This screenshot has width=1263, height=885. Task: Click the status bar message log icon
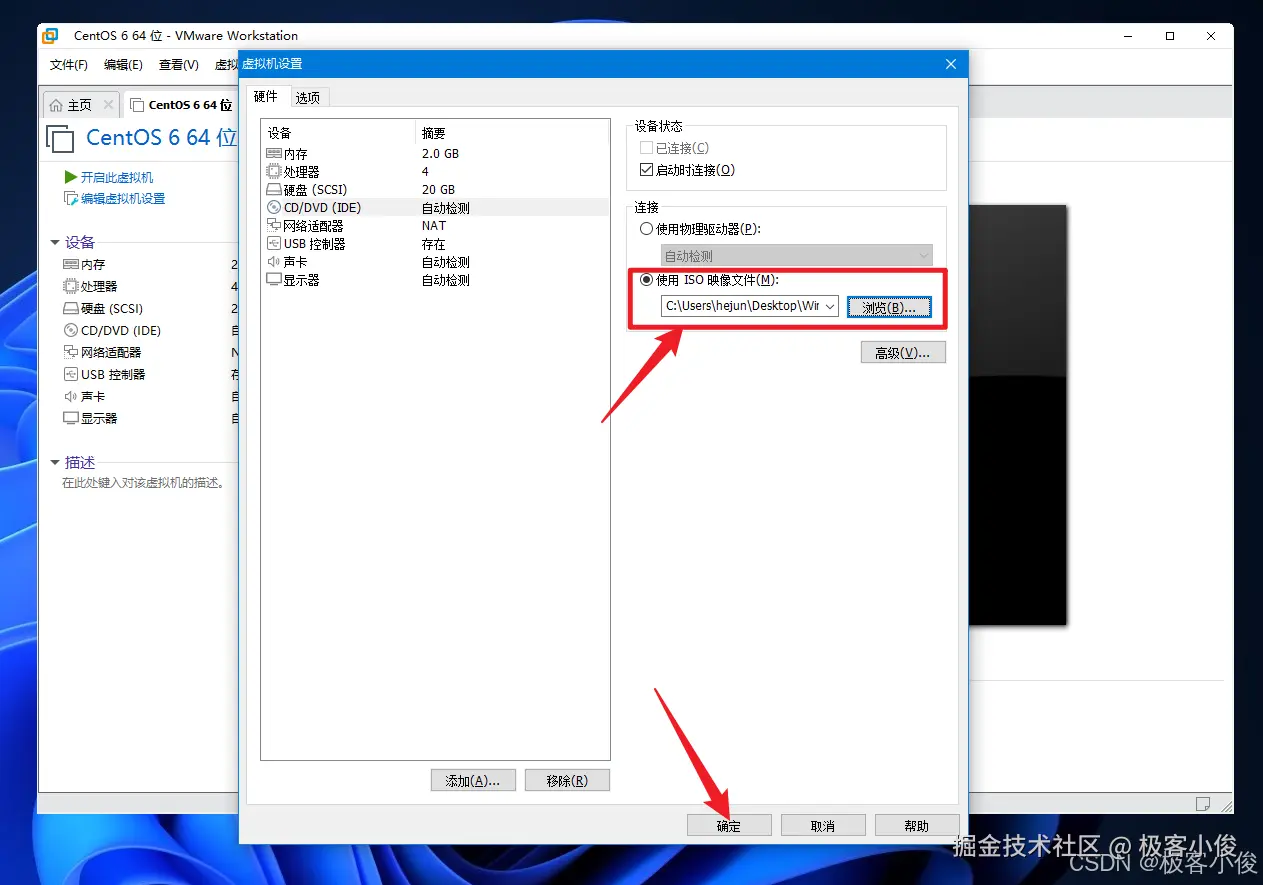1204,804
